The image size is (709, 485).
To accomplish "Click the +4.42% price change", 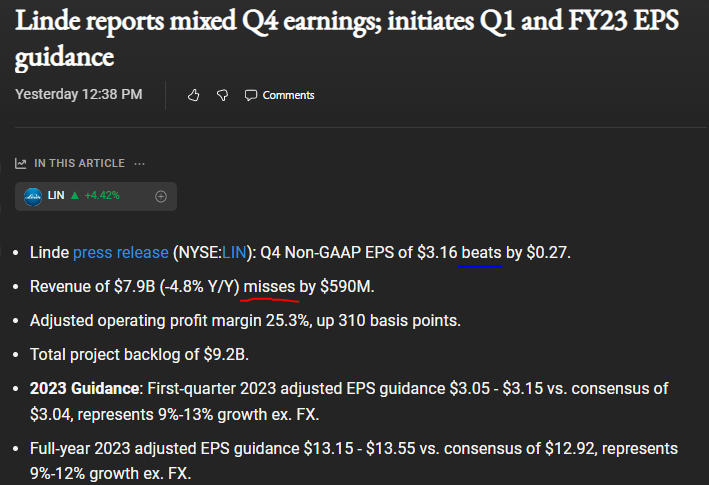I will point(102,196).
